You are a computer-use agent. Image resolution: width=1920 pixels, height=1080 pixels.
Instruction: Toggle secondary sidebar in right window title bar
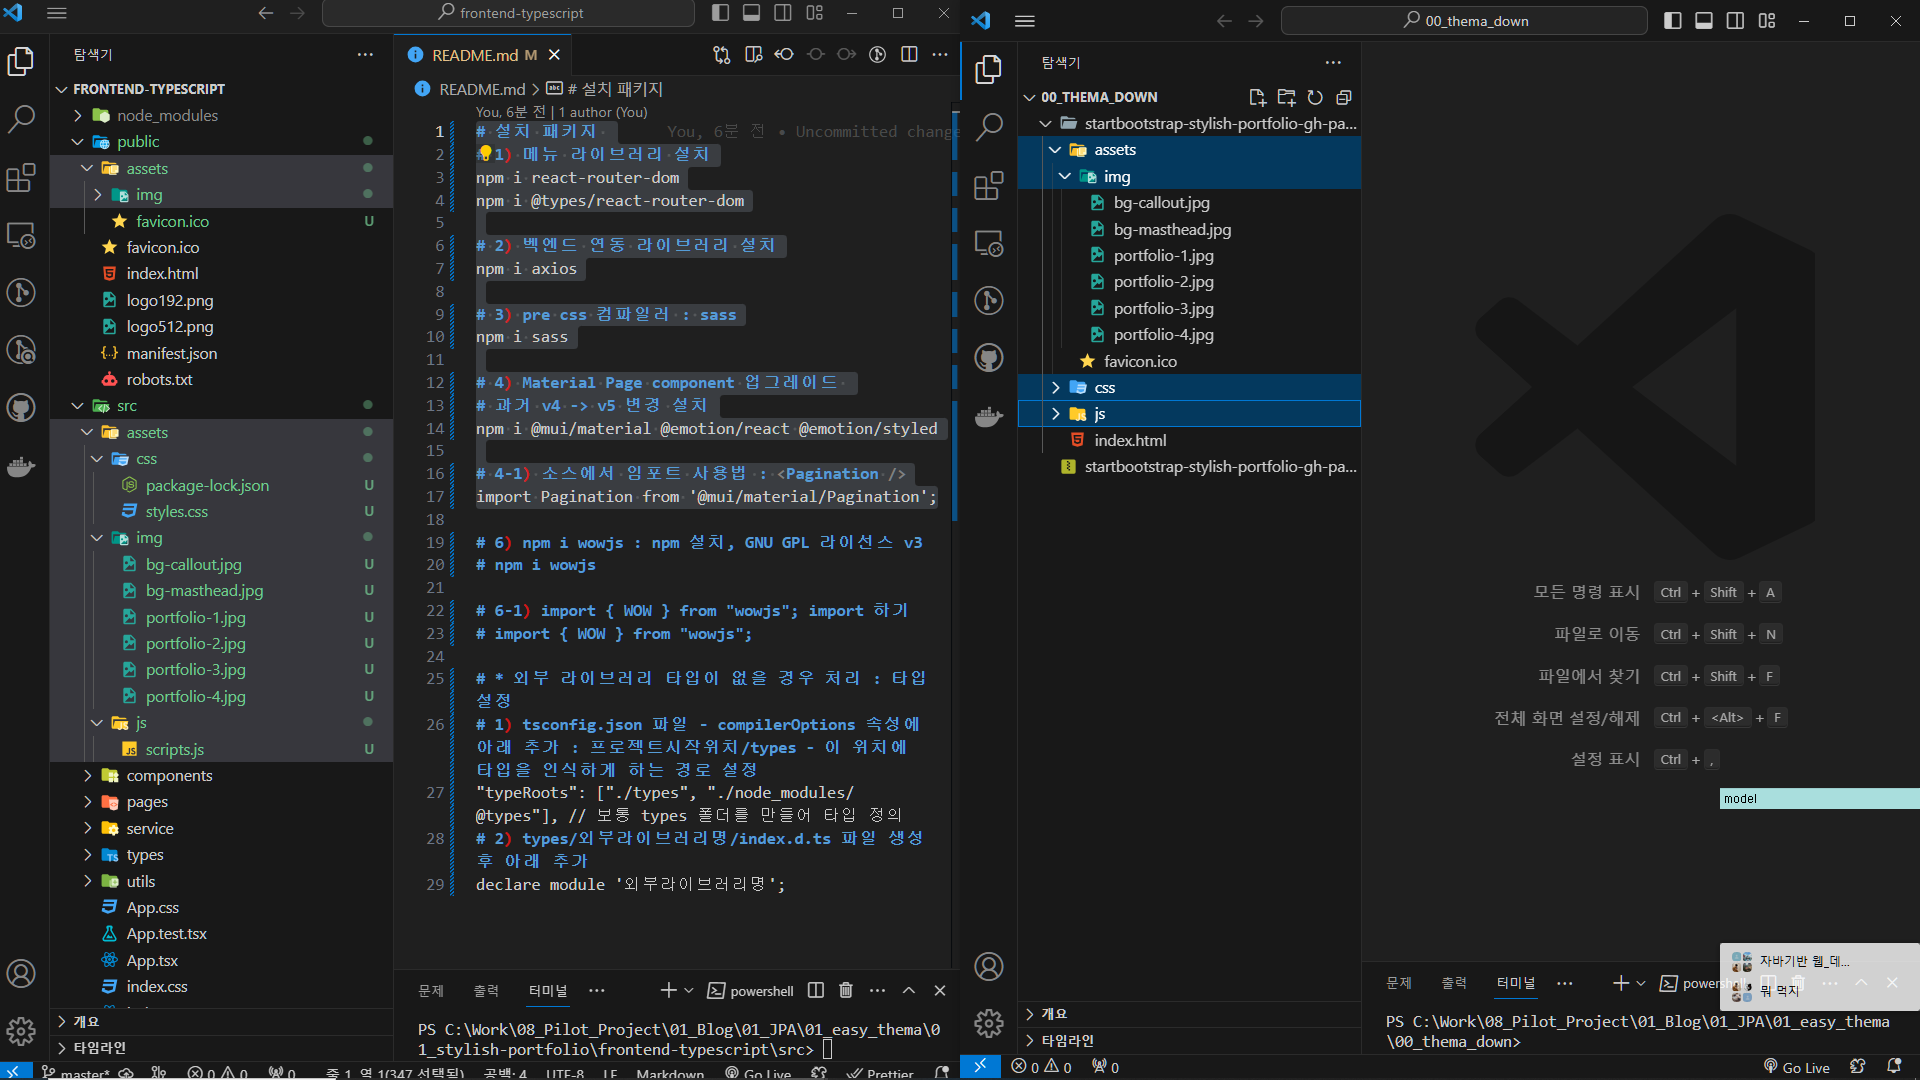pos(1735,21)
